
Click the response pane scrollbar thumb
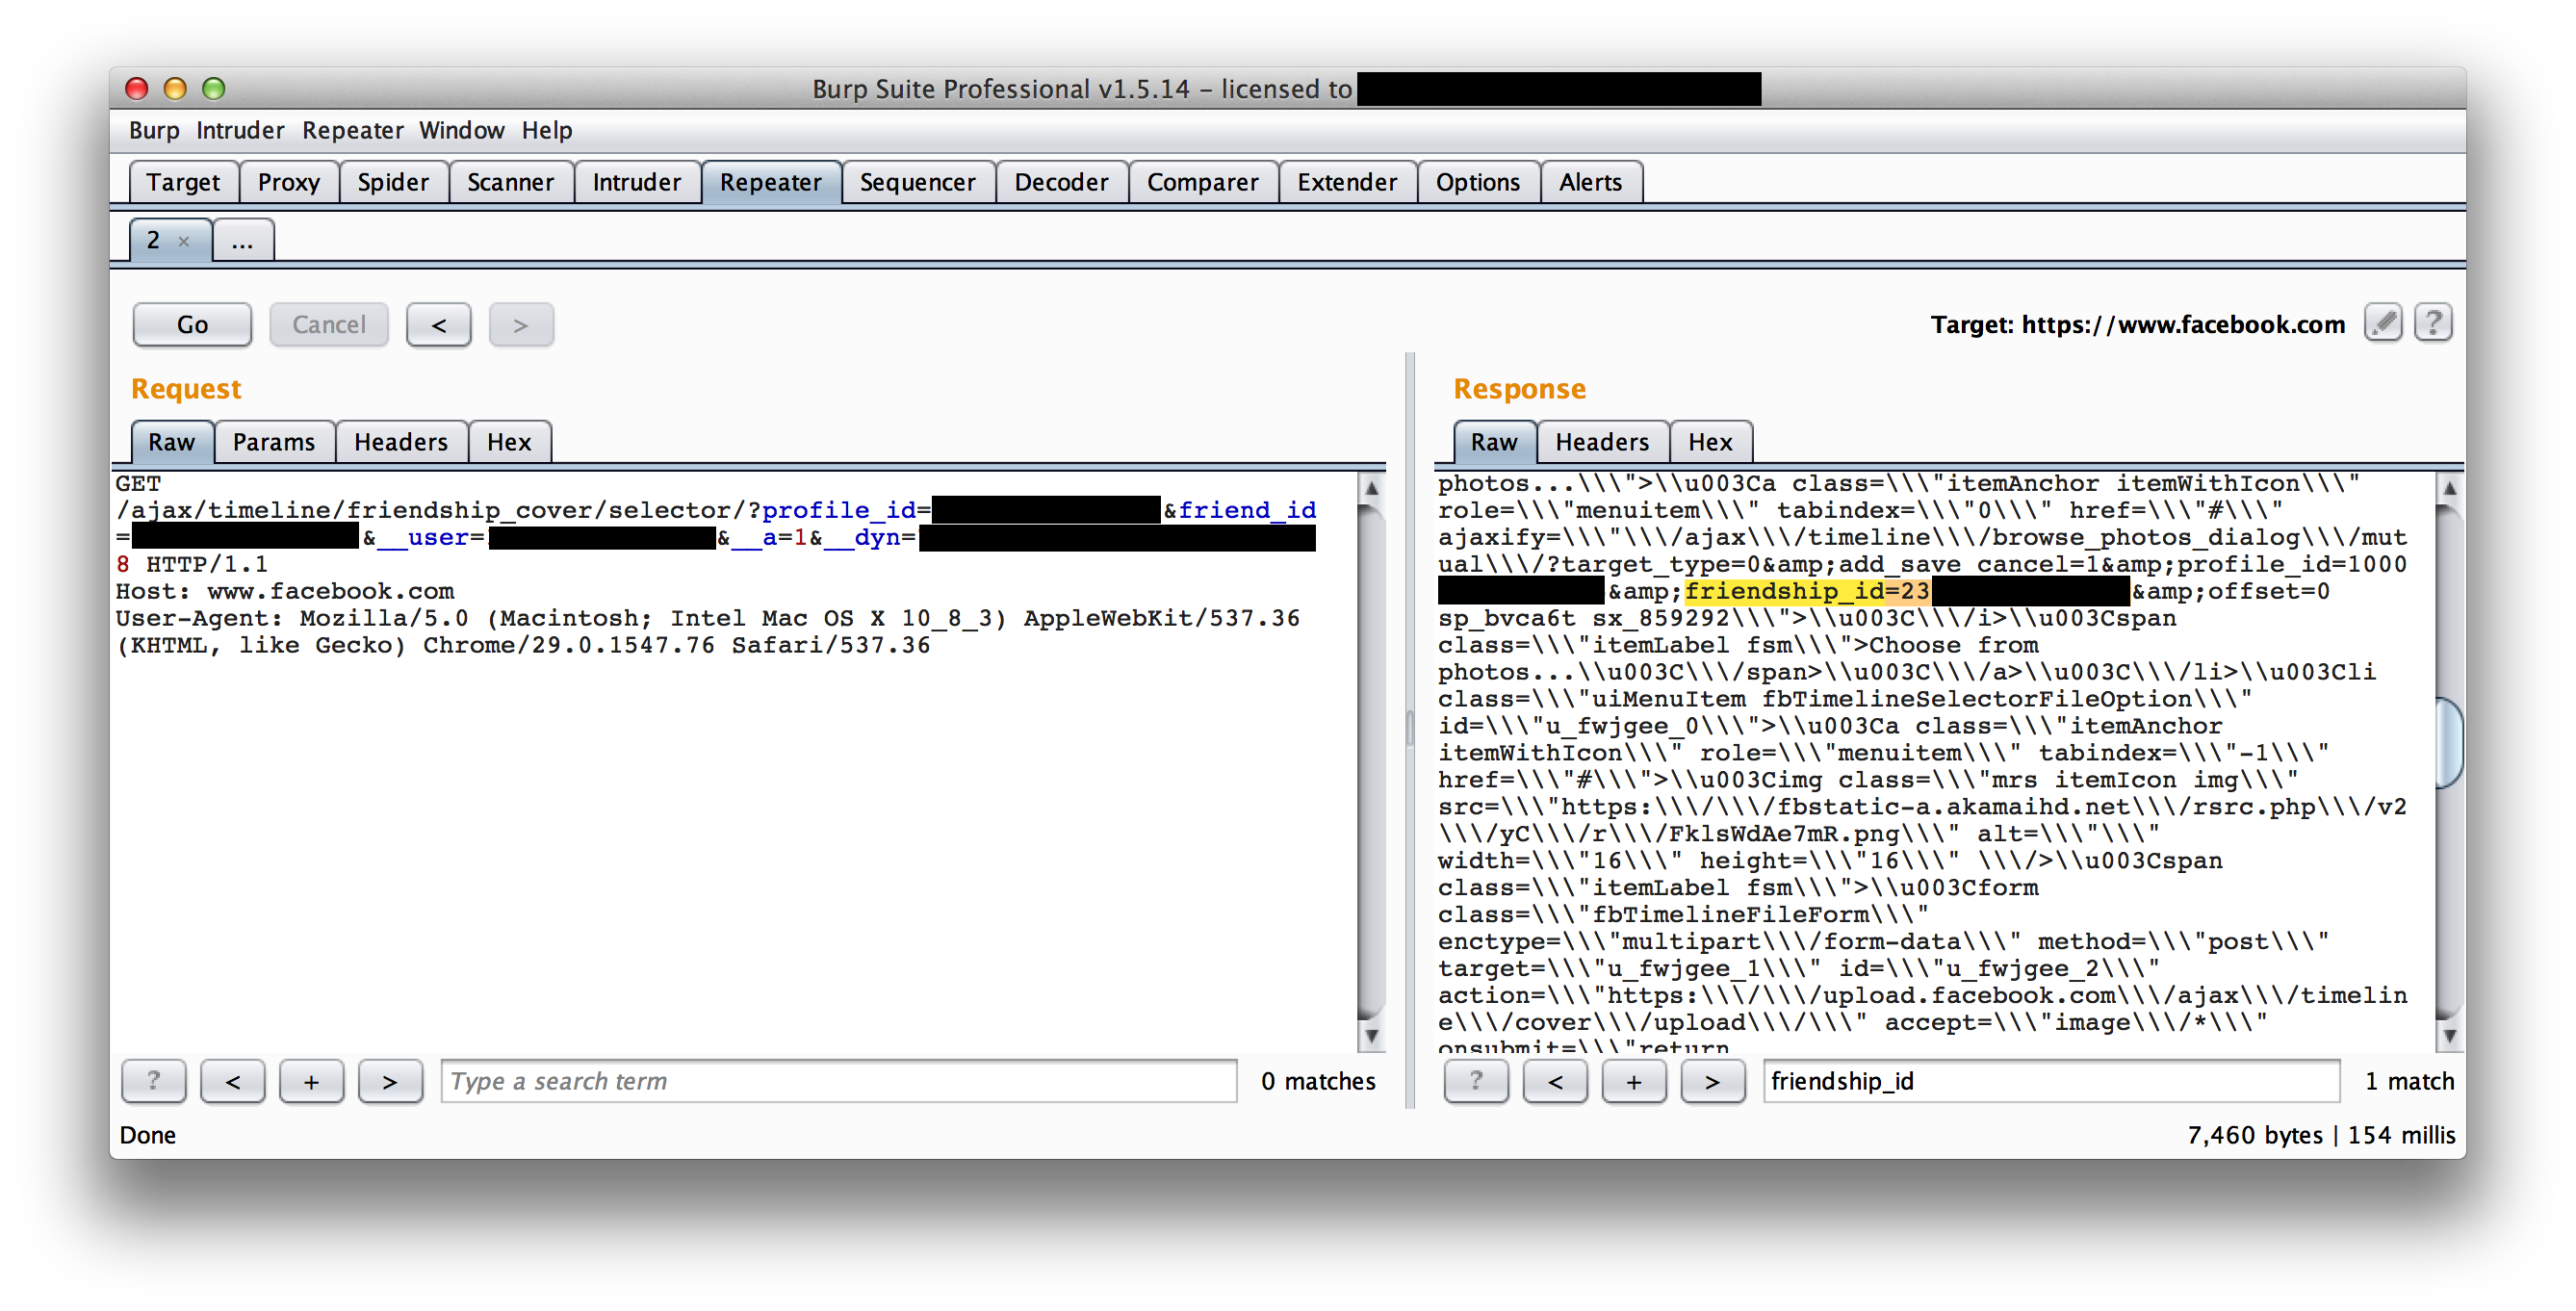(x=2449, y=743)
